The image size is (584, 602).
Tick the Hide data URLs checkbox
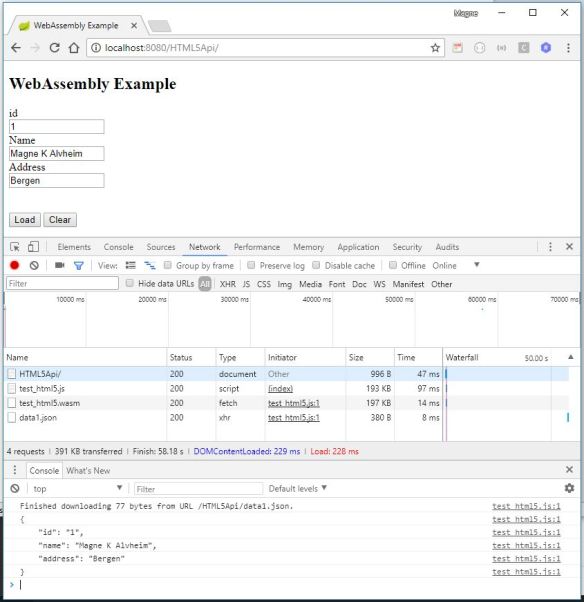click(129, 283)
